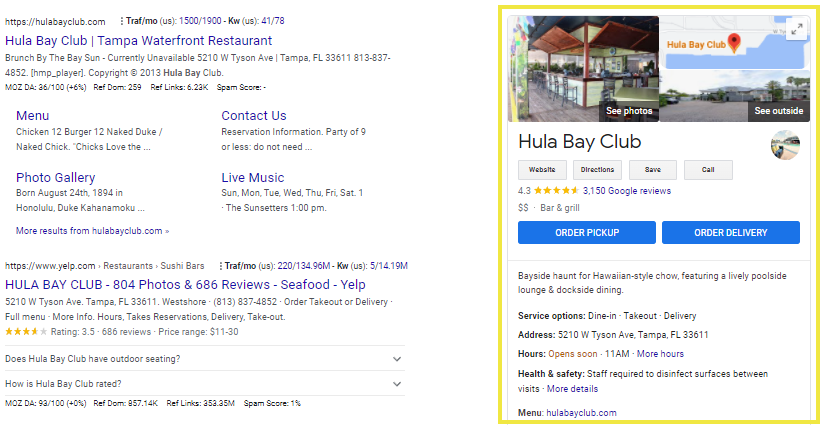Expand the map with the fullscreen arrows icon

coord(797,30)
